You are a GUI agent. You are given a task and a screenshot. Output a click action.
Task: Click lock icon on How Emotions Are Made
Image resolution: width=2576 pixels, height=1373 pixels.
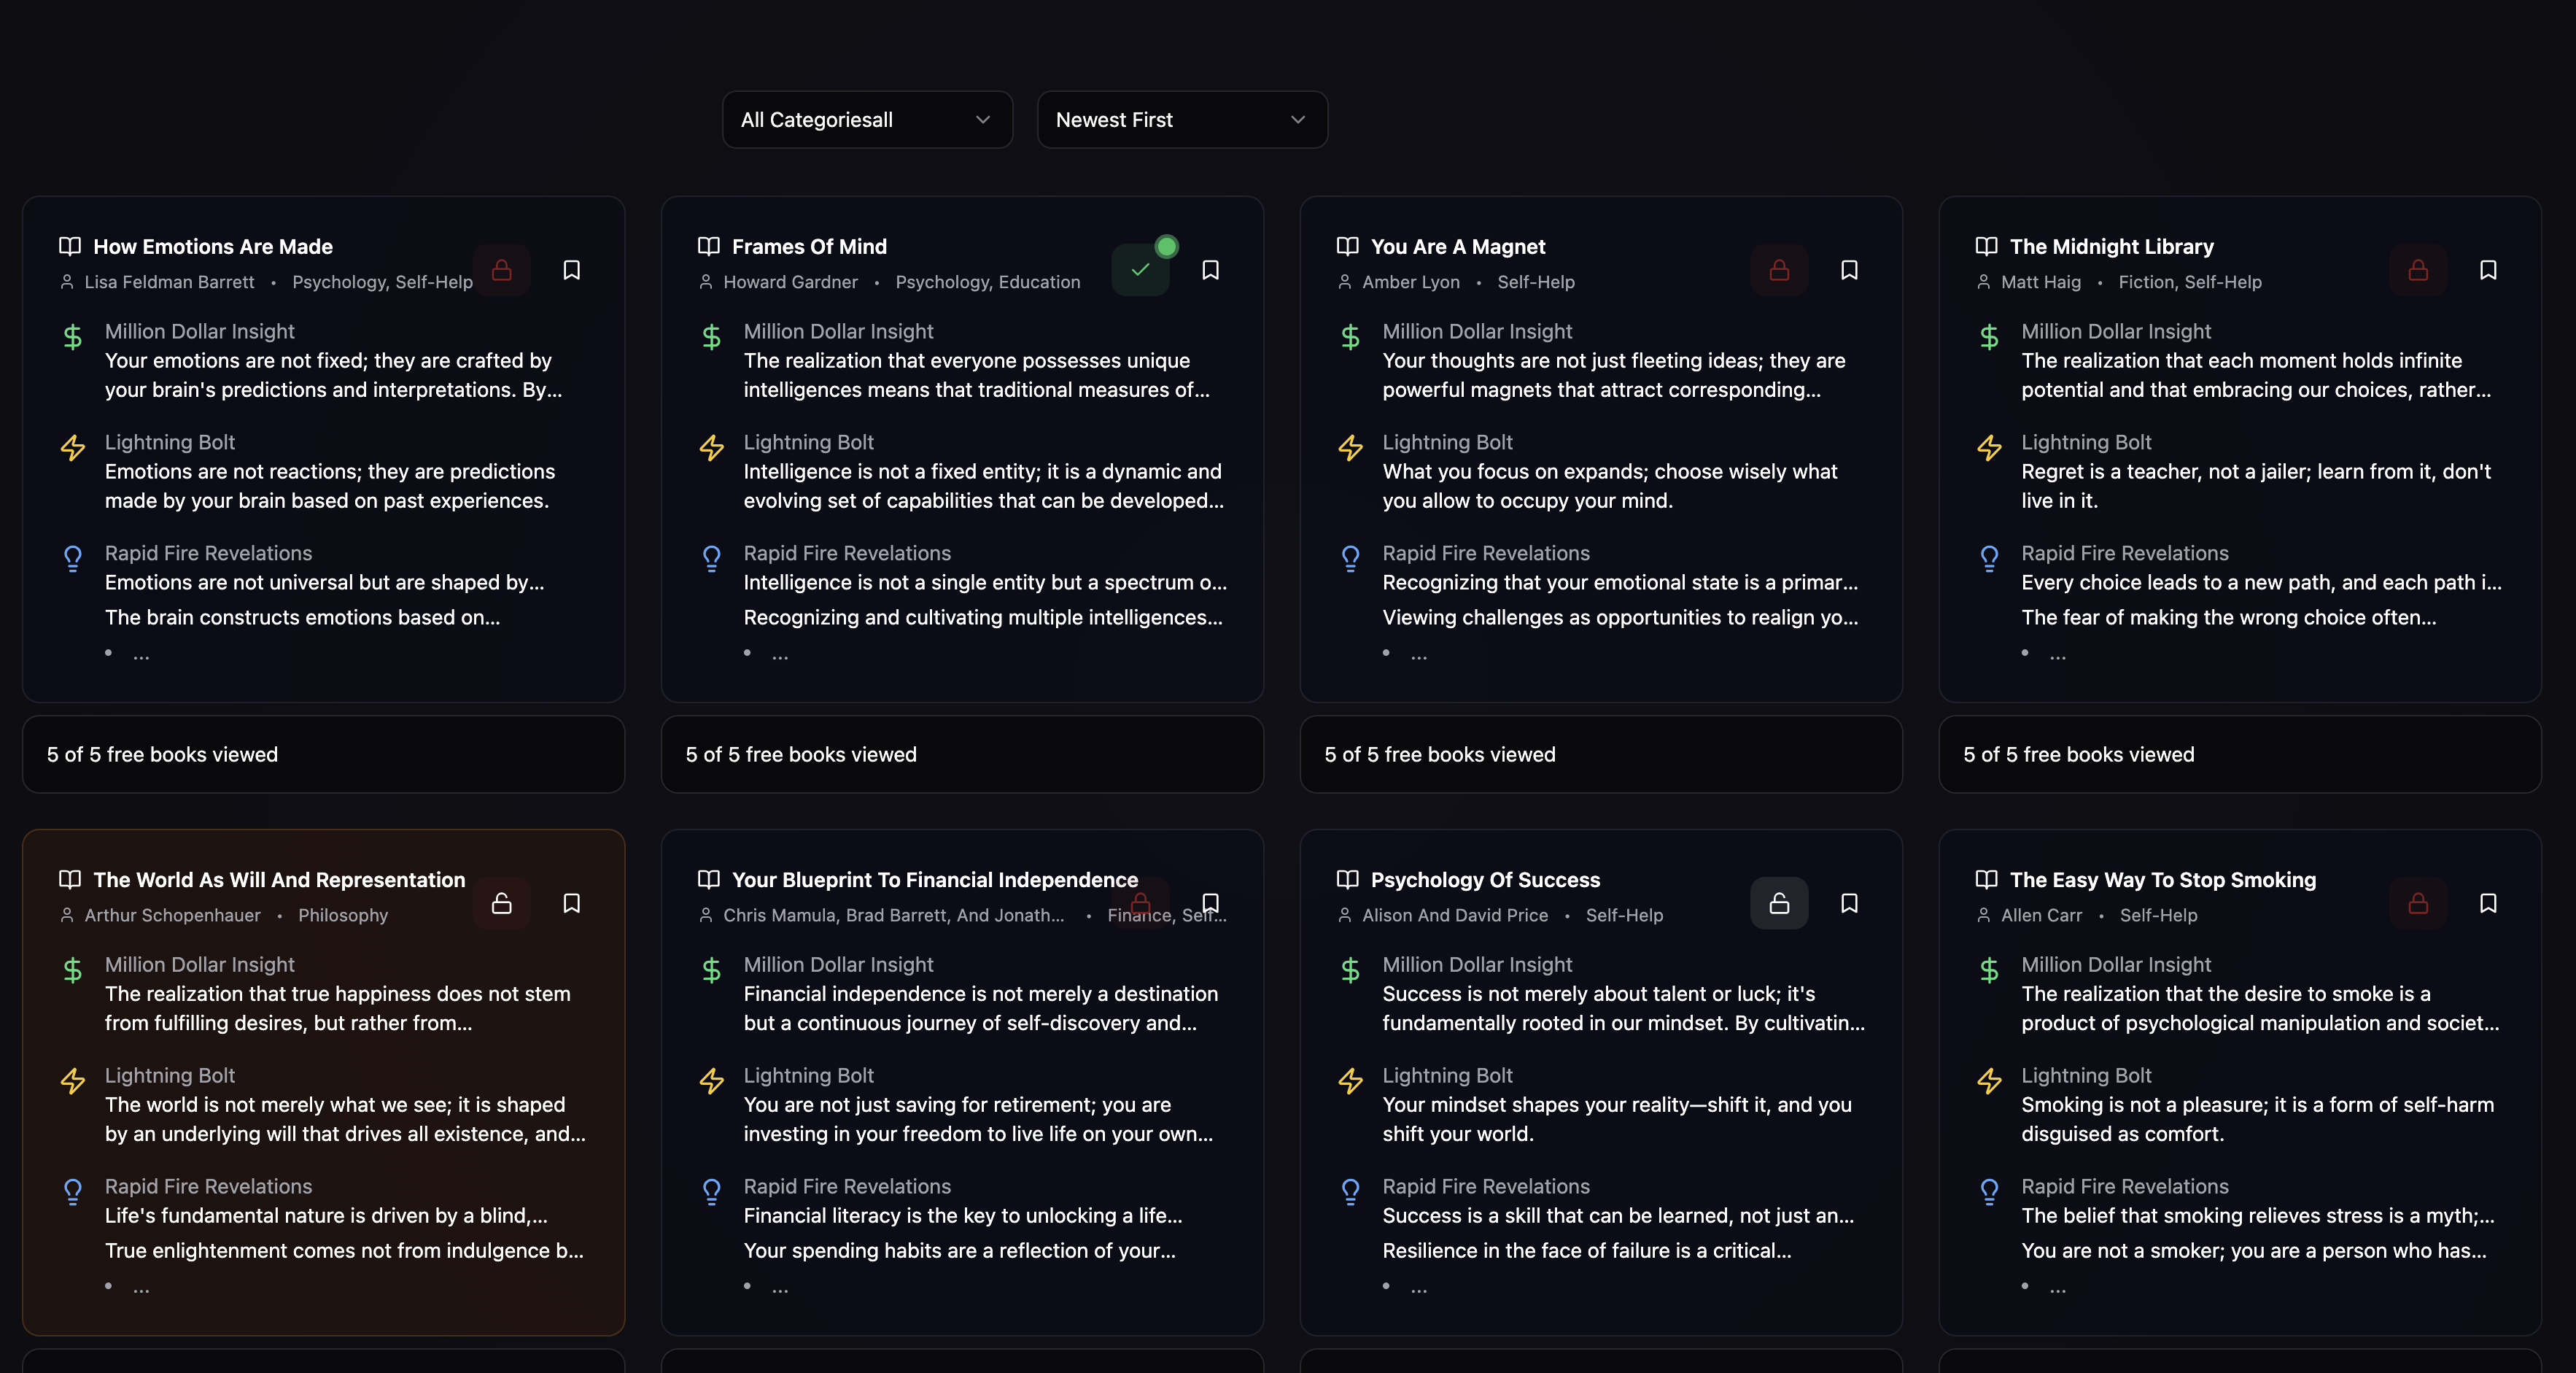502,270
